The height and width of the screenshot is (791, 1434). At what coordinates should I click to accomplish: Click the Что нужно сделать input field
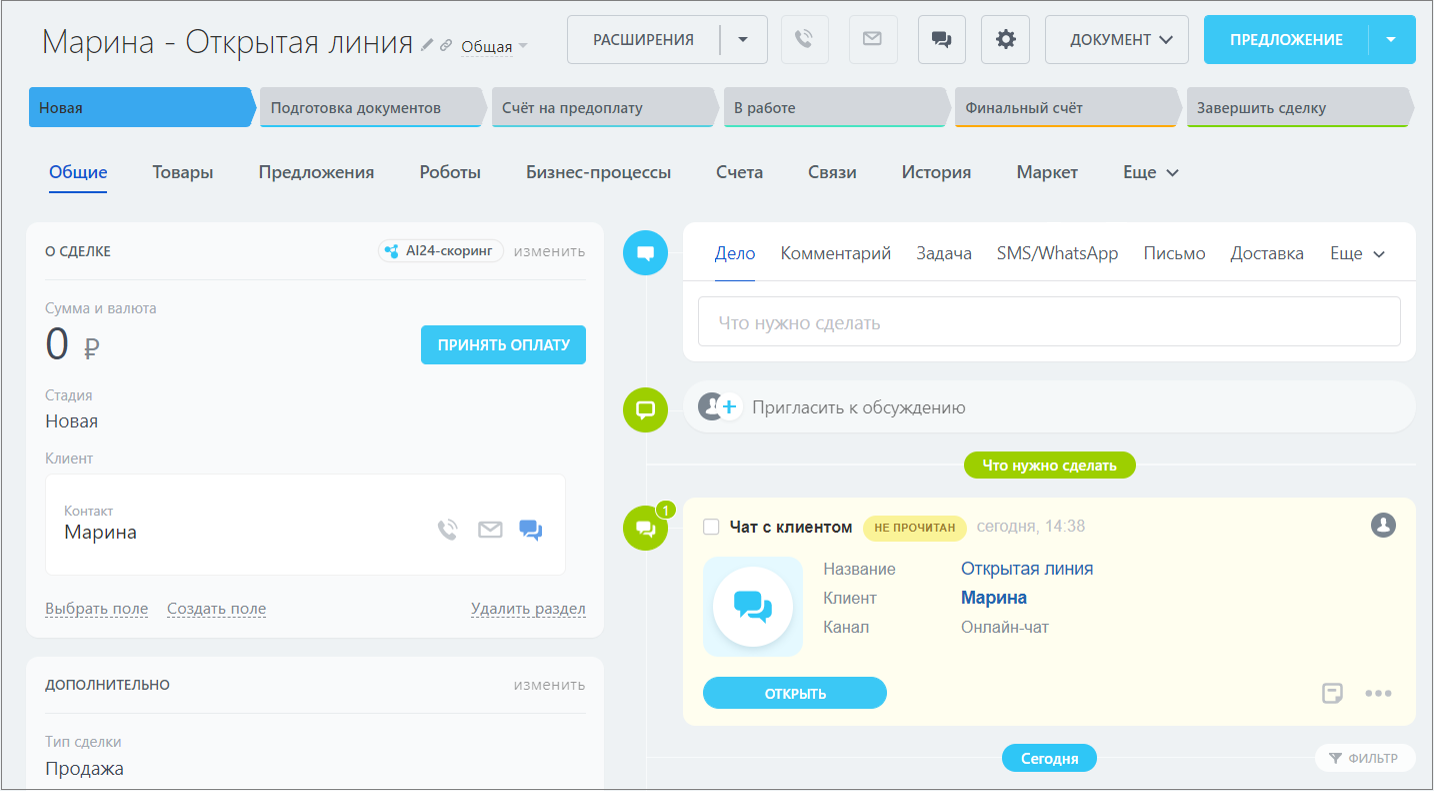point(1049,322)
